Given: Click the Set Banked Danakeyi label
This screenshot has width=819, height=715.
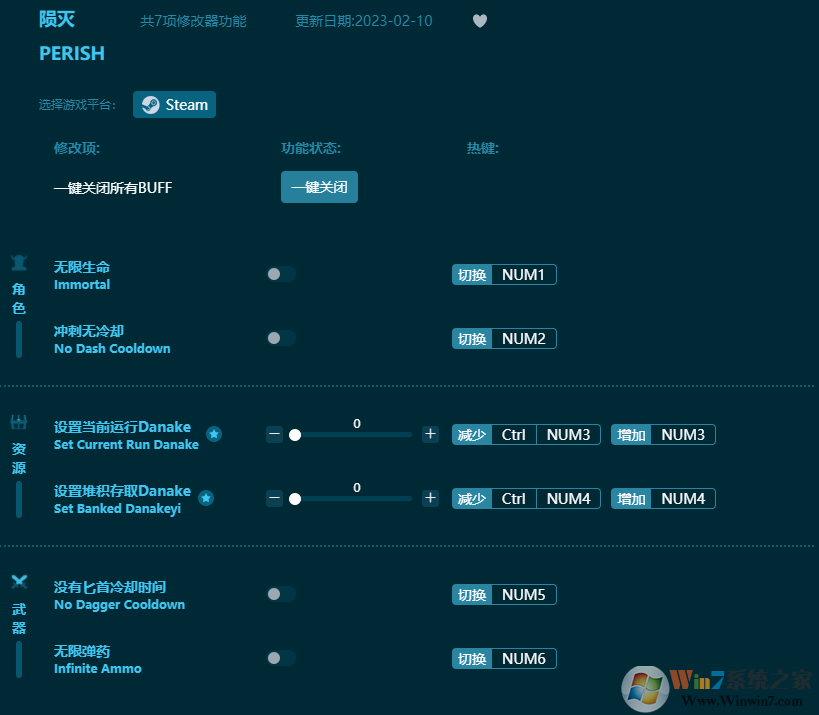Looking at the screenshot, I should click(118, 509).
